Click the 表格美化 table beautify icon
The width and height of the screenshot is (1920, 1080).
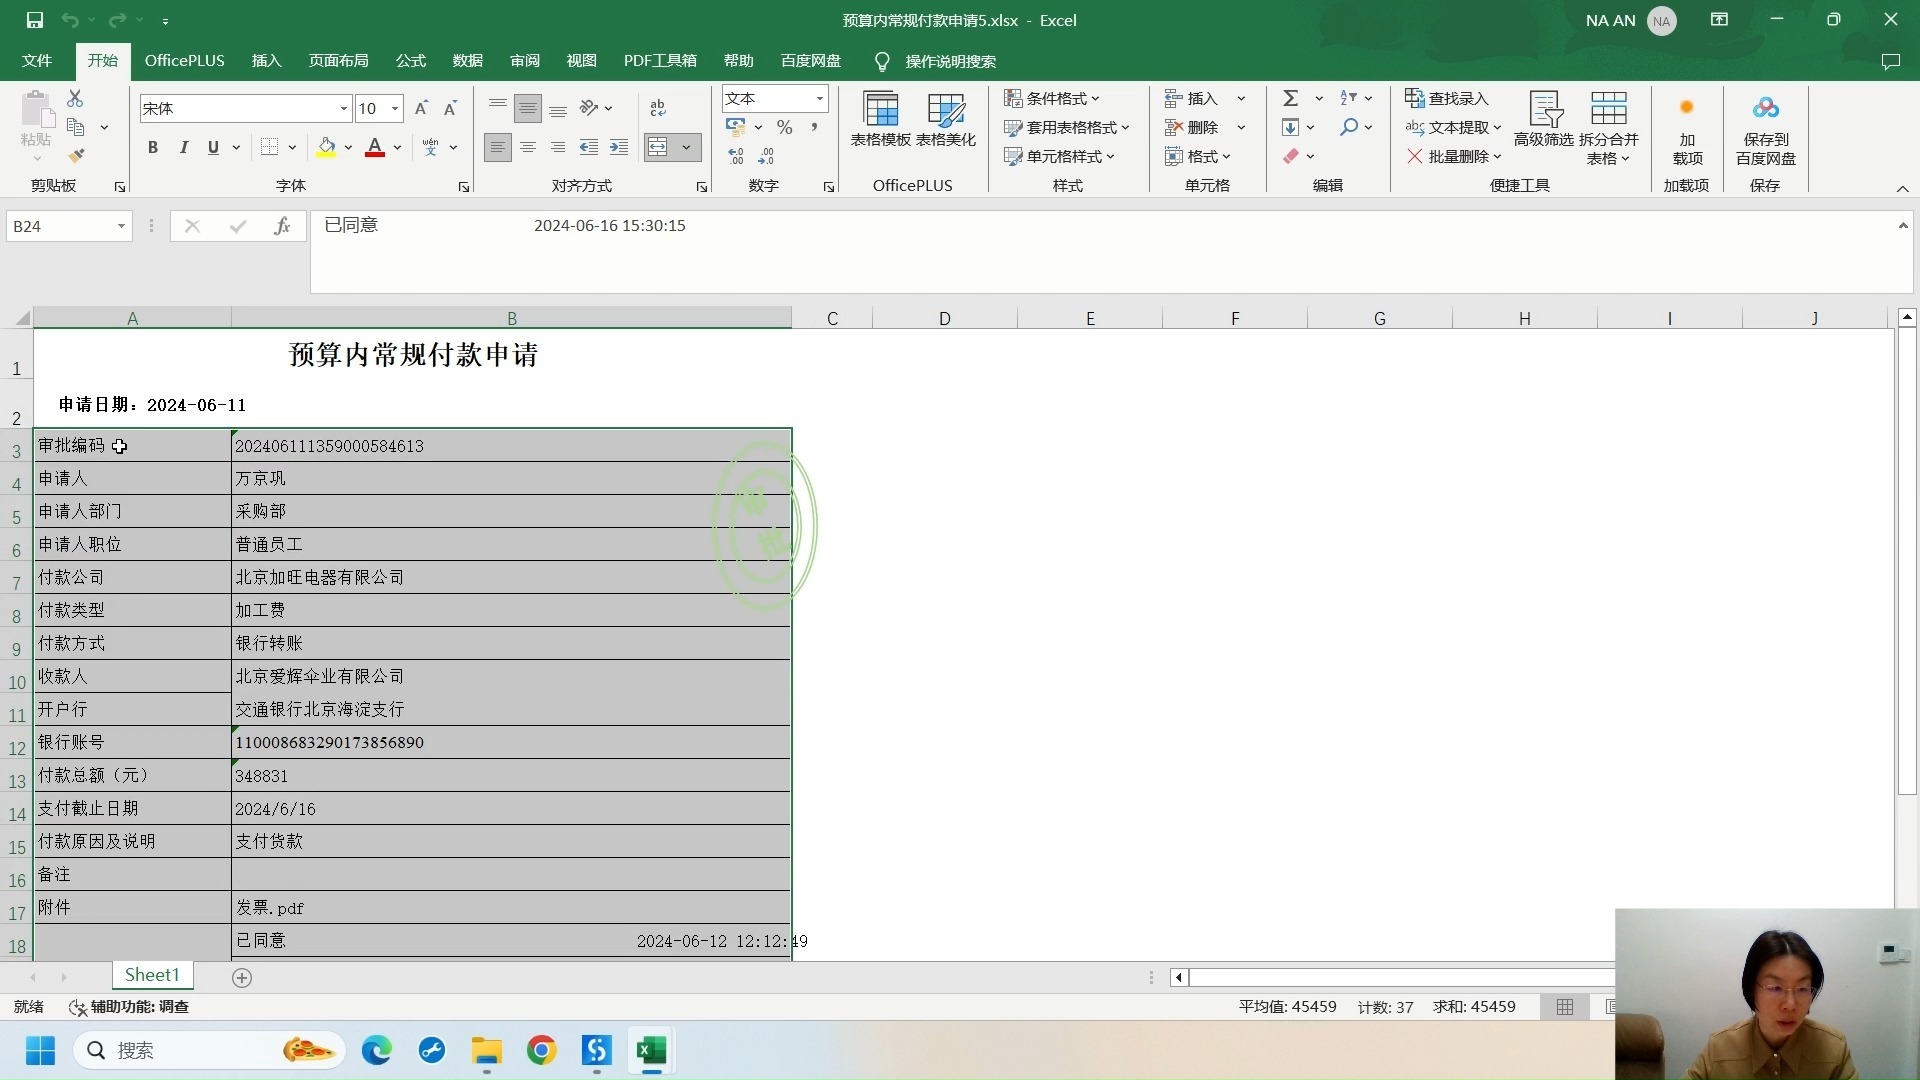[x=946, y=120]
